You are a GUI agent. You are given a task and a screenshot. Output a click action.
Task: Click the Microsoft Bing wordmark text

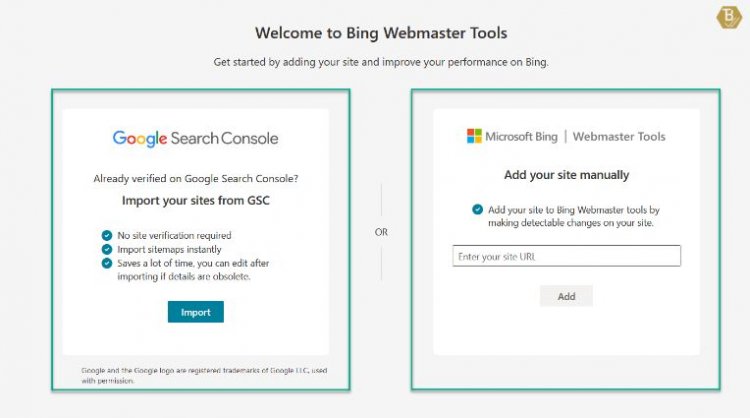pyautogui.click(x=521, y=137)
